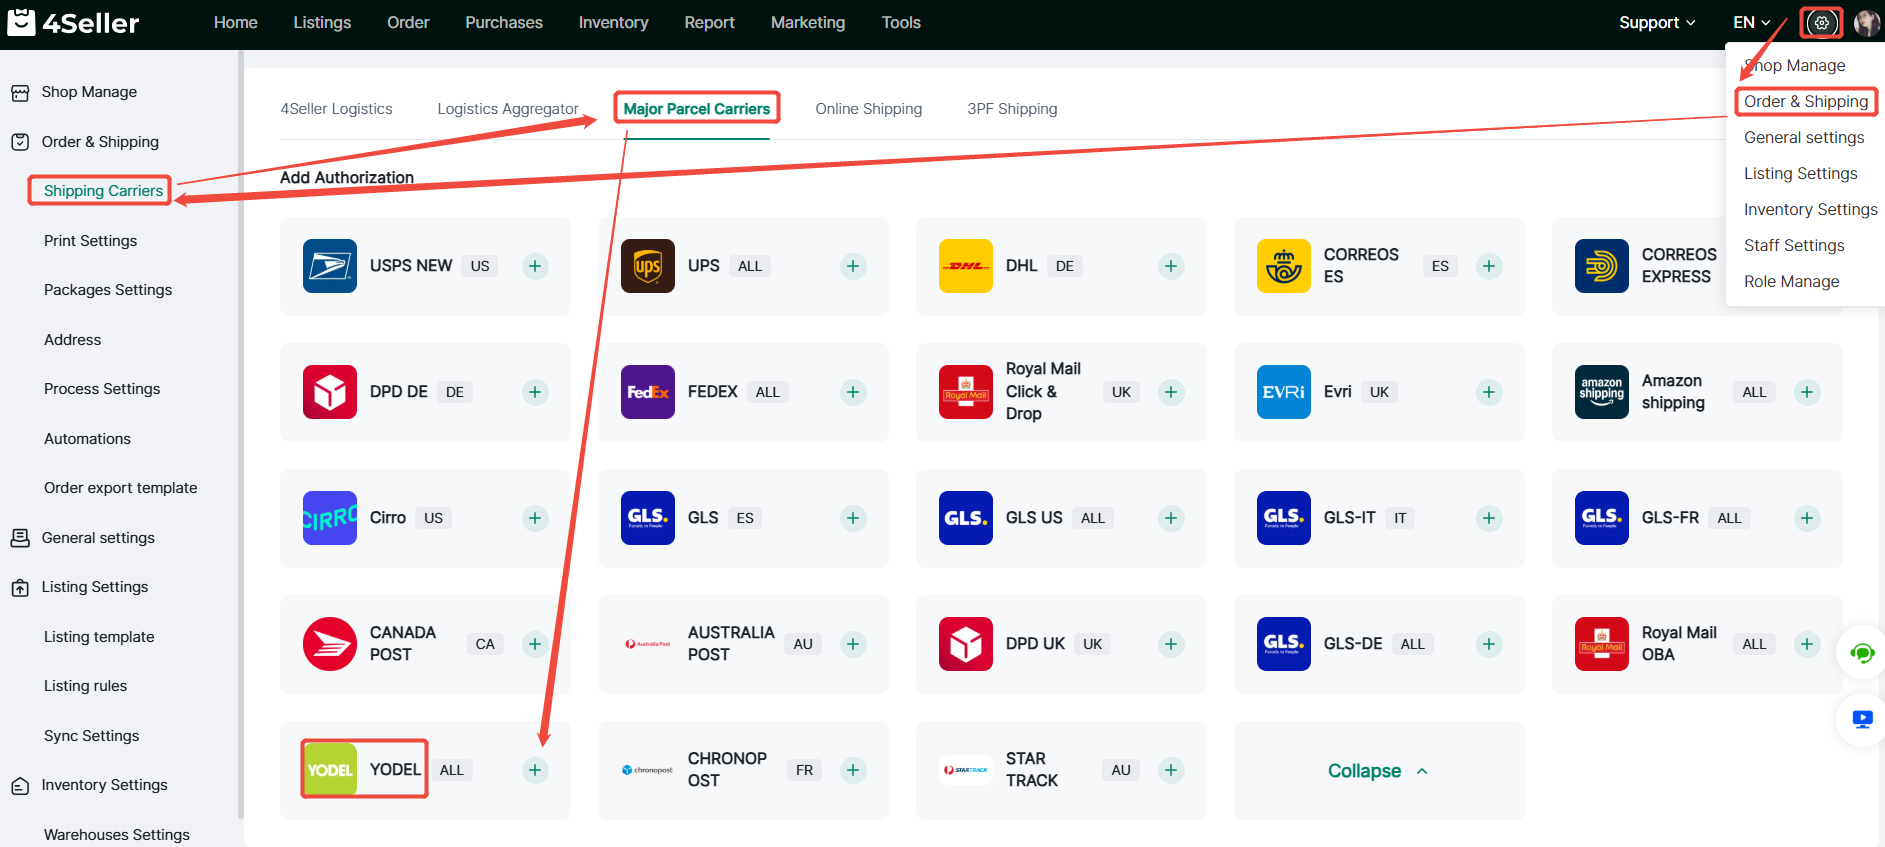This screenshot has height=847, width=1885.
Task: Open the Inventory top menu
Action: click(613, 22)
